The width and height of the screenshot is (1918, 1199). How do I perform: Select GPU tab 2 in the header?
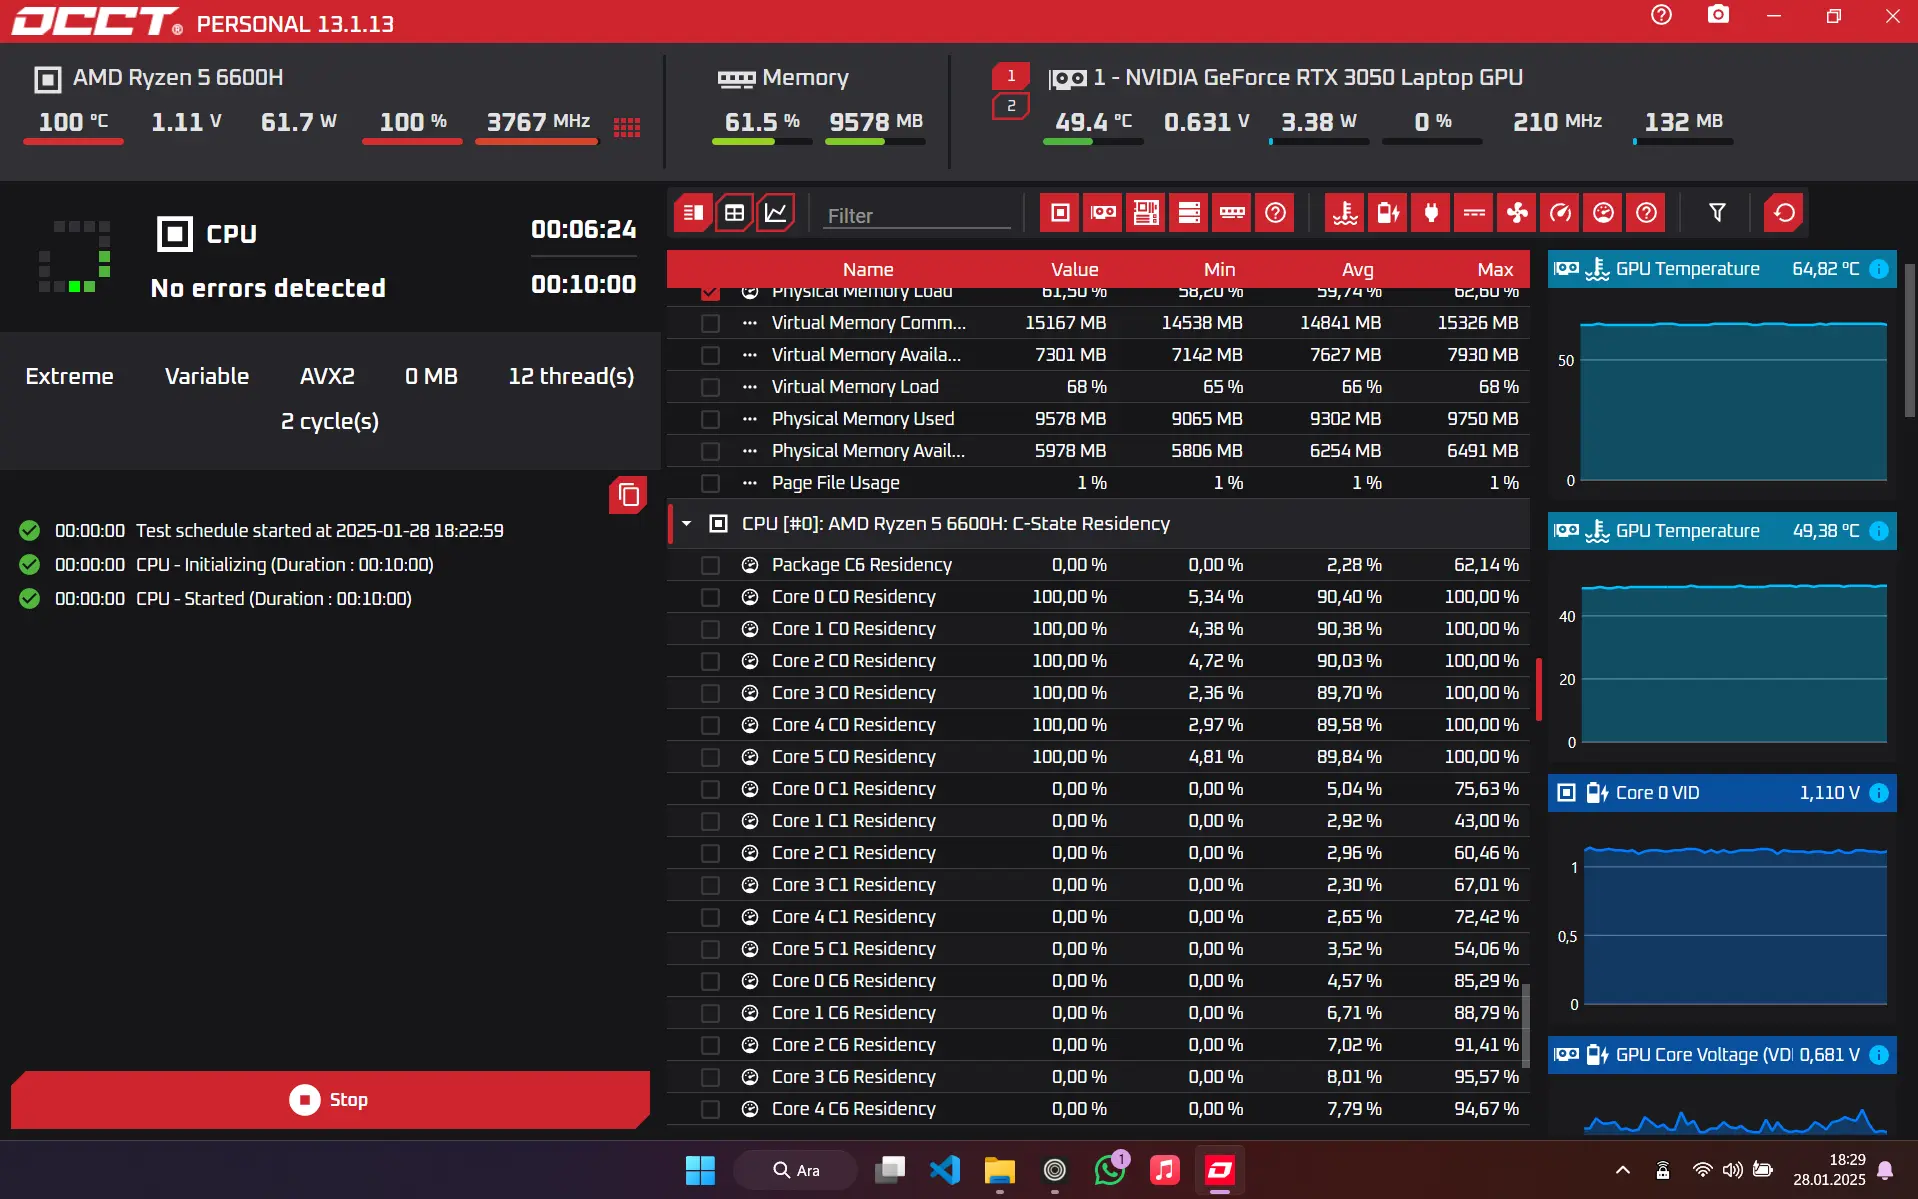[x=1011, y=106]
